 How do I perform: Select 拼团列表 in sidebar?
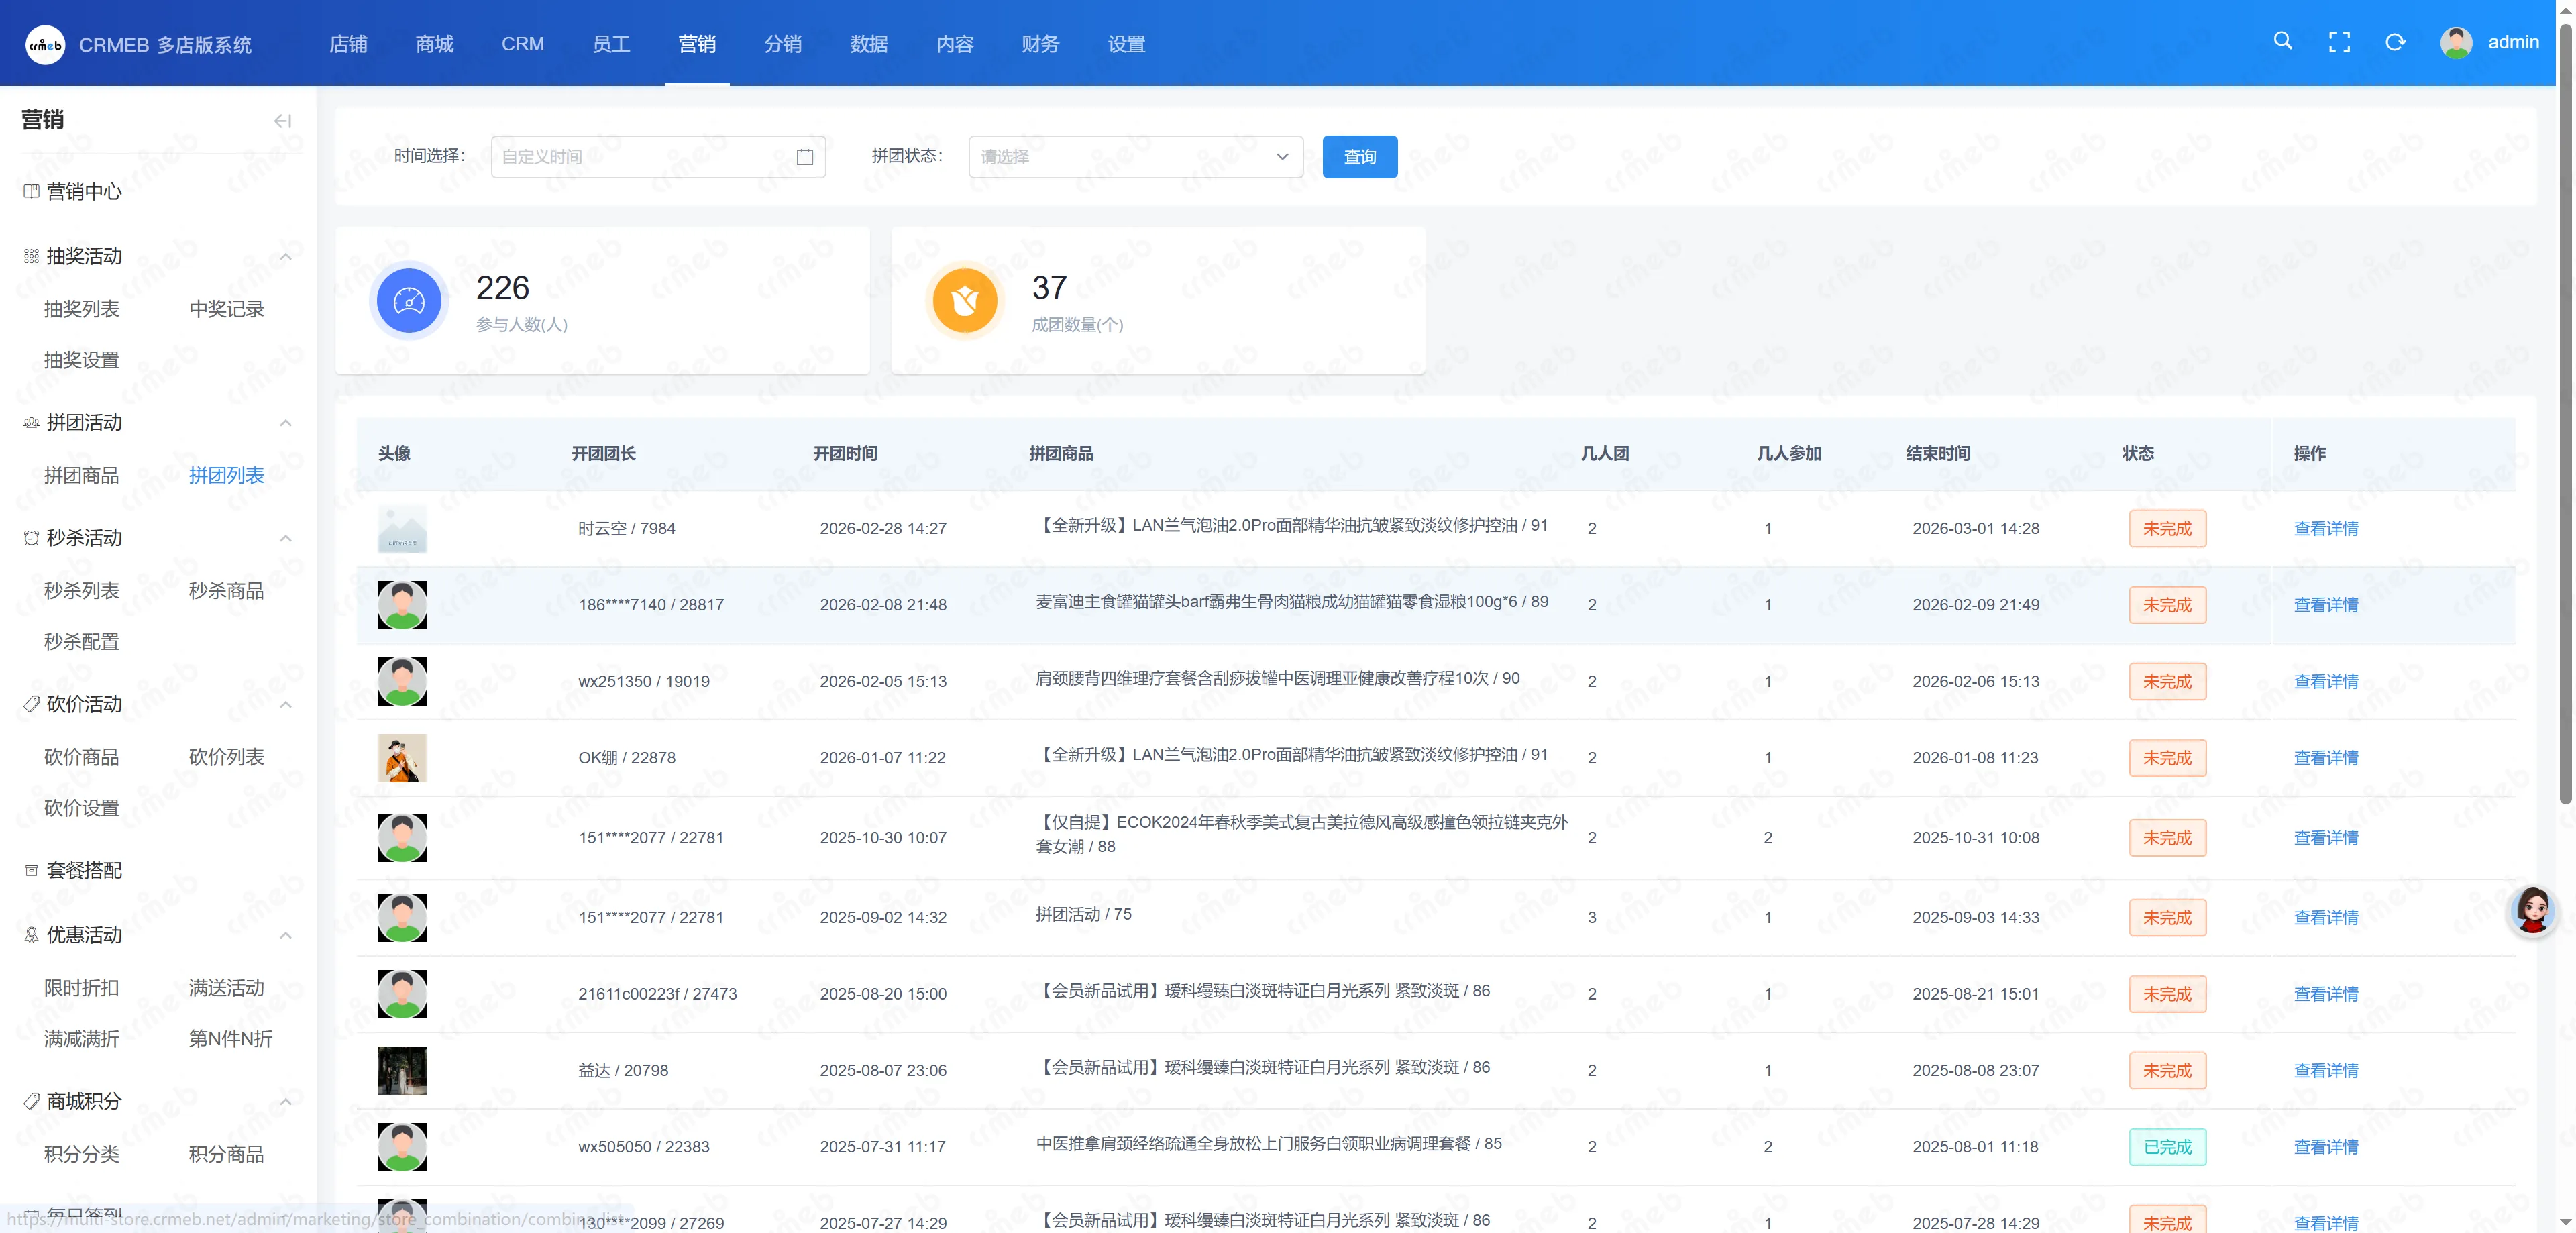tap(227, 476)
